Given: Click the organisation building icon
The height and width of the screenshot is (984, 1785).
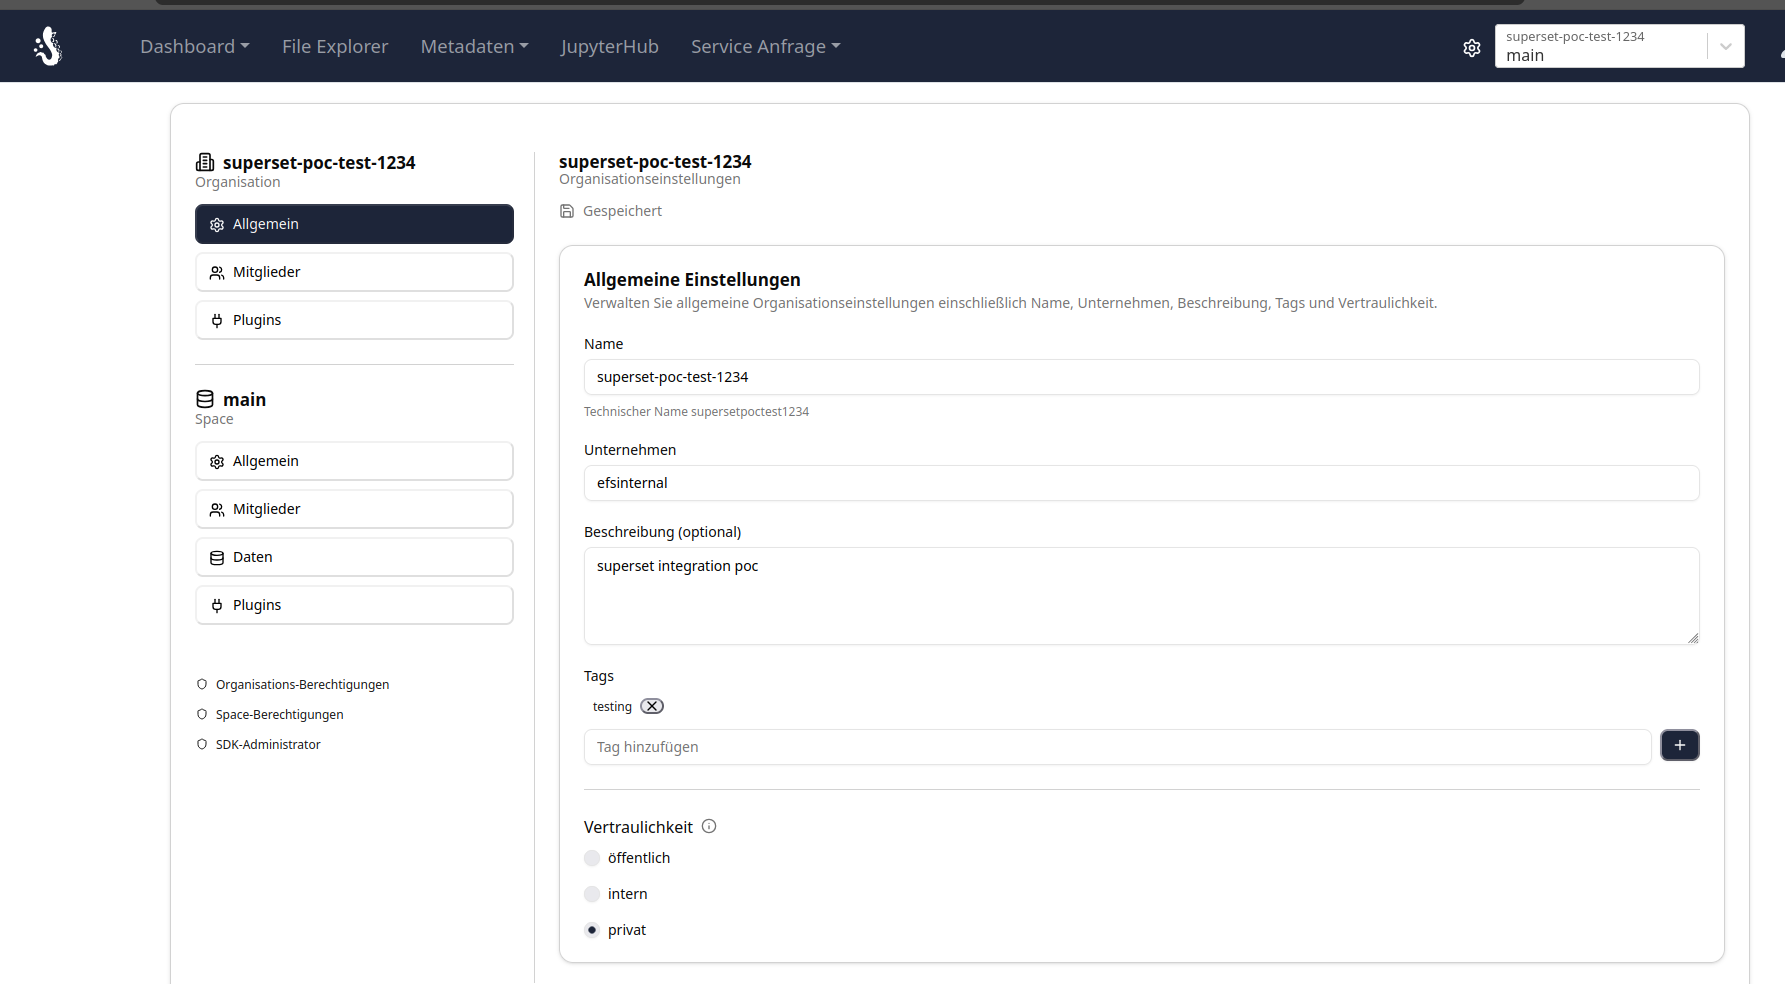Looking at the screenshot, I should tap(205, 162).
